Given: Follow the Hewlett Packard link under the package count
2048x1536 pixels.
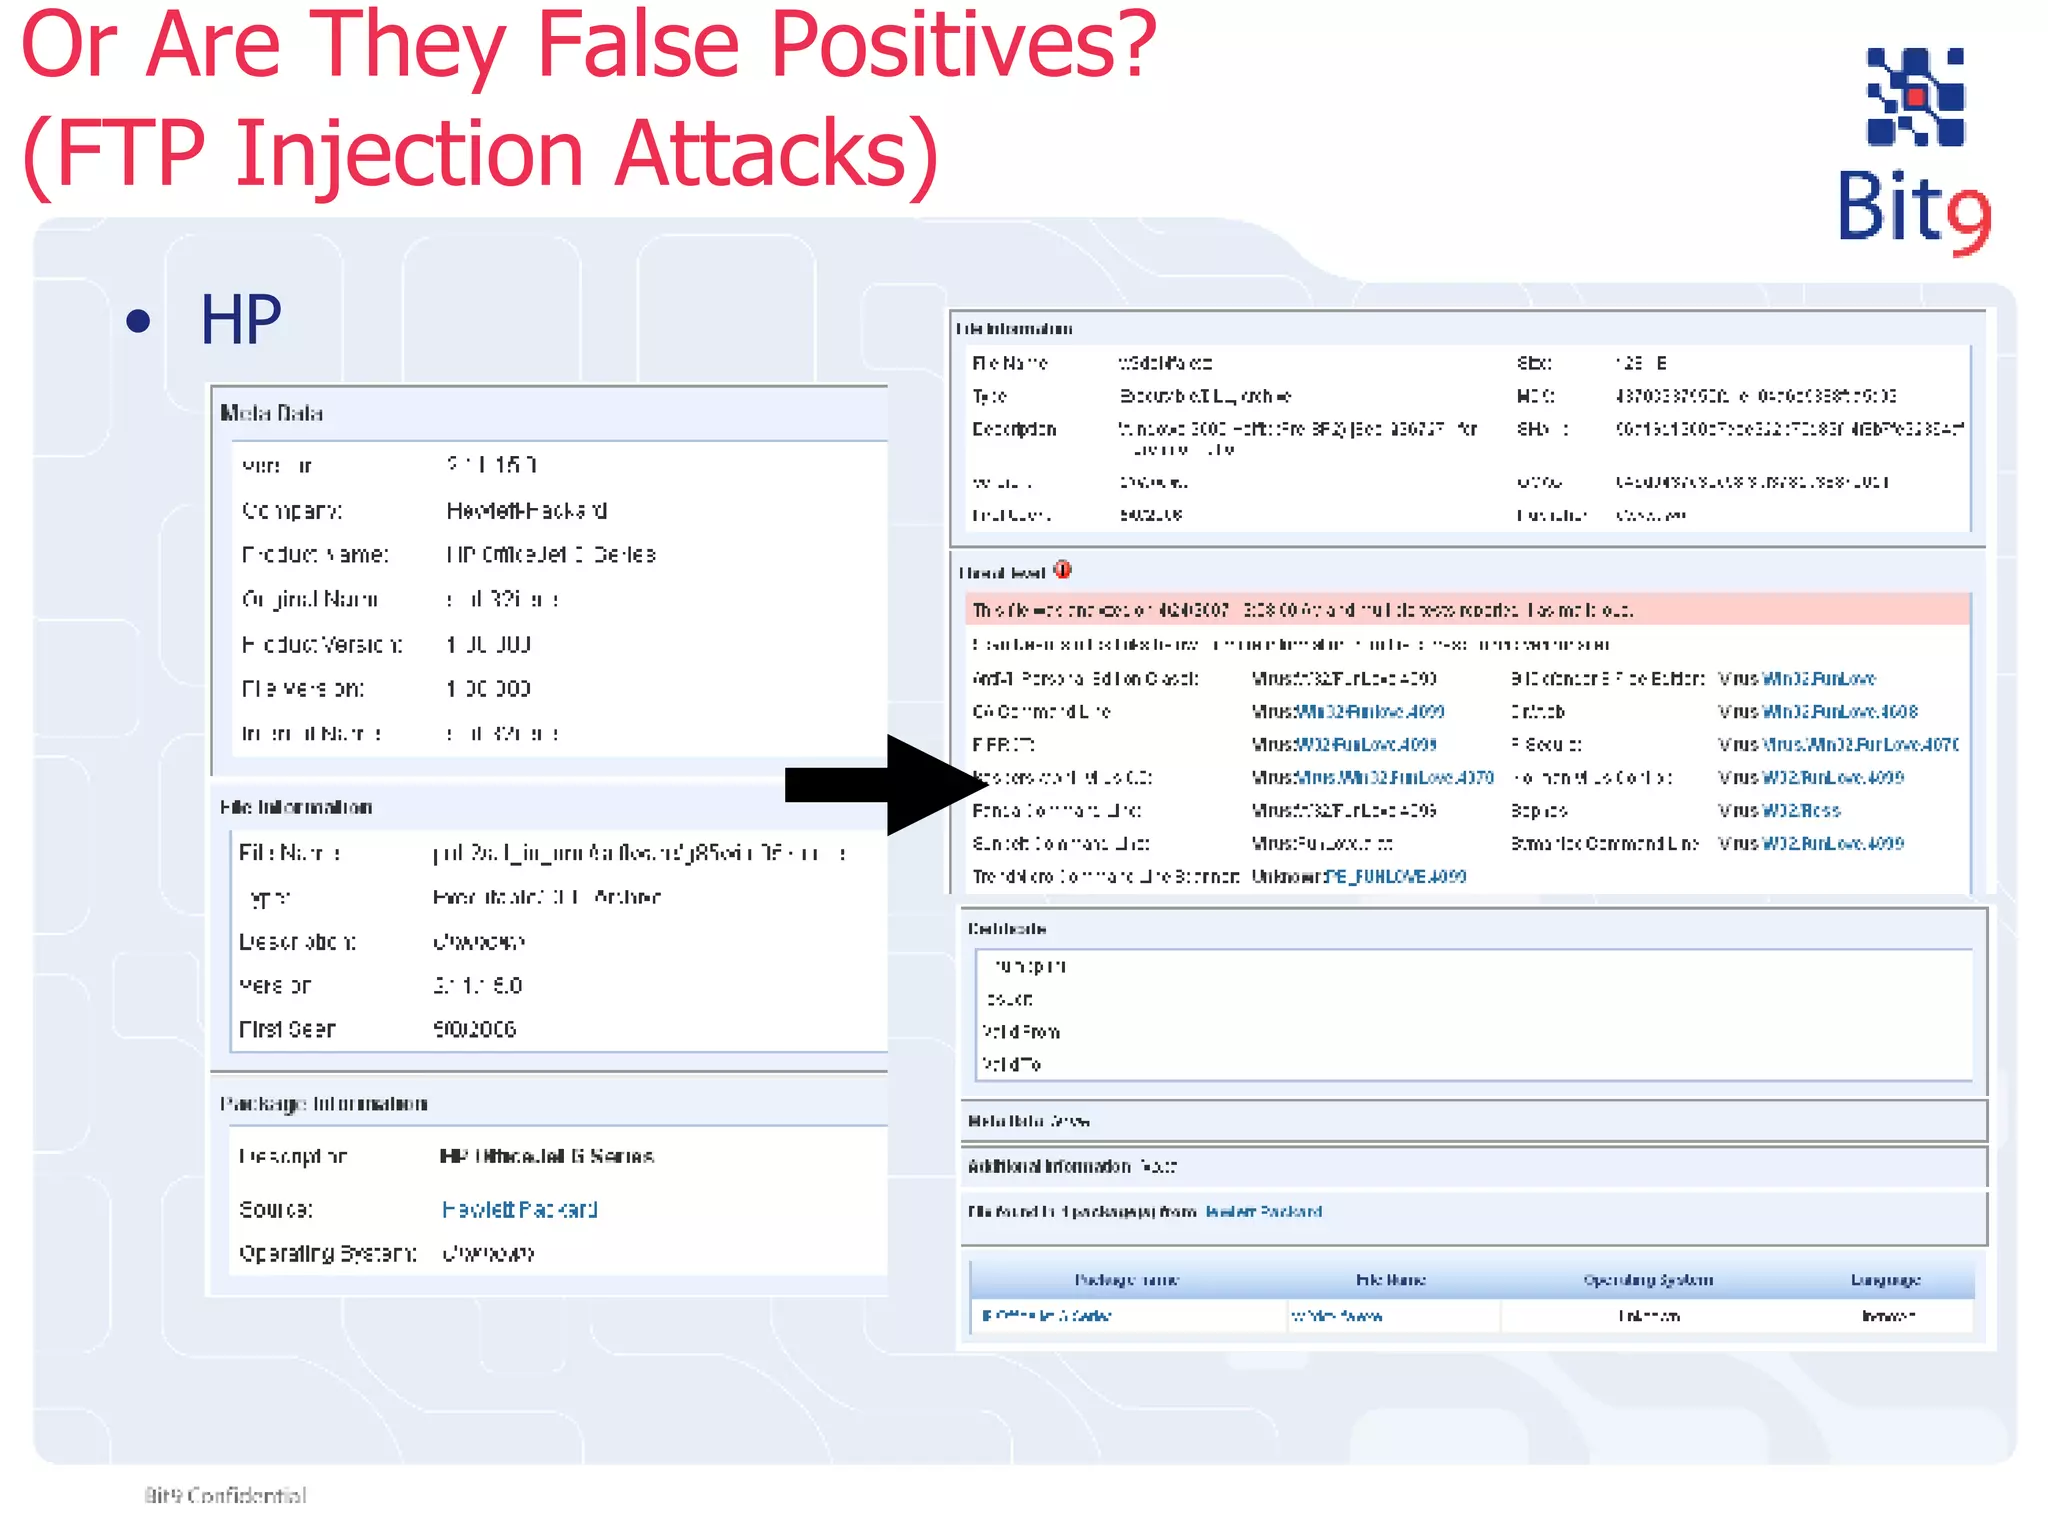Looking at the screenshot, I should pos(1263,1211).
